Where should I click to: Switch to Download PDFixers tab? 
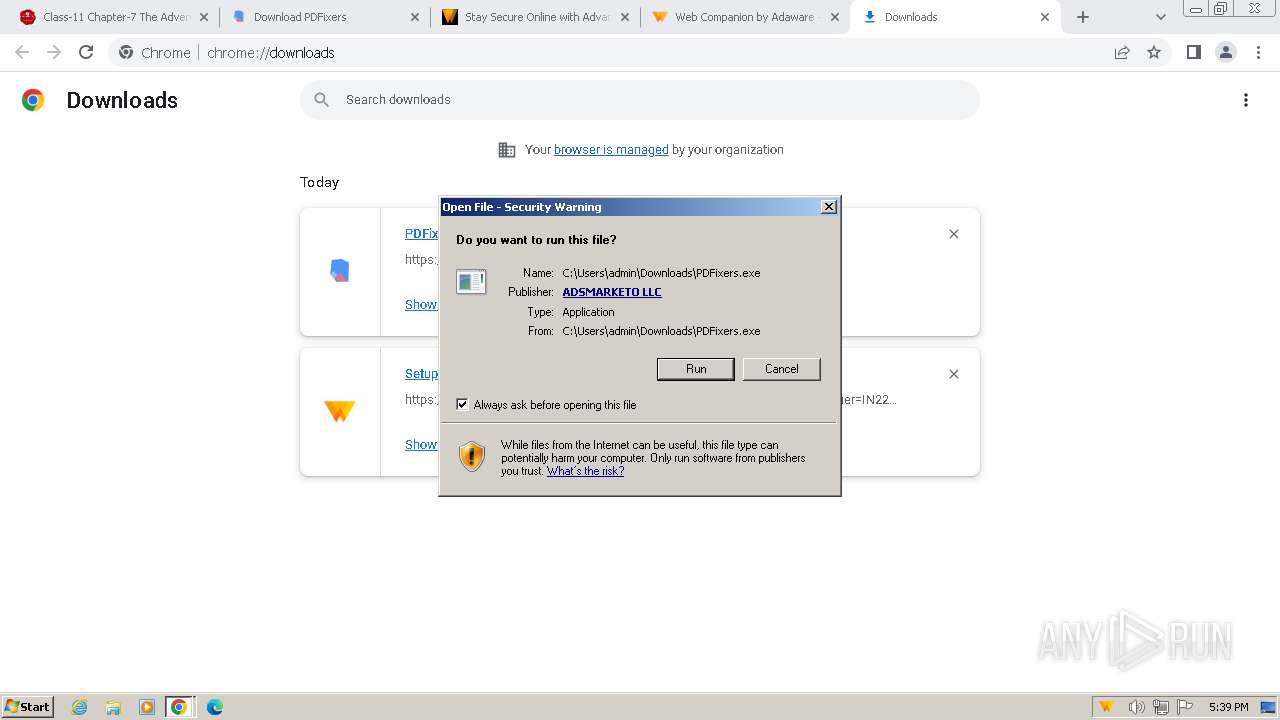pos(325,17)
